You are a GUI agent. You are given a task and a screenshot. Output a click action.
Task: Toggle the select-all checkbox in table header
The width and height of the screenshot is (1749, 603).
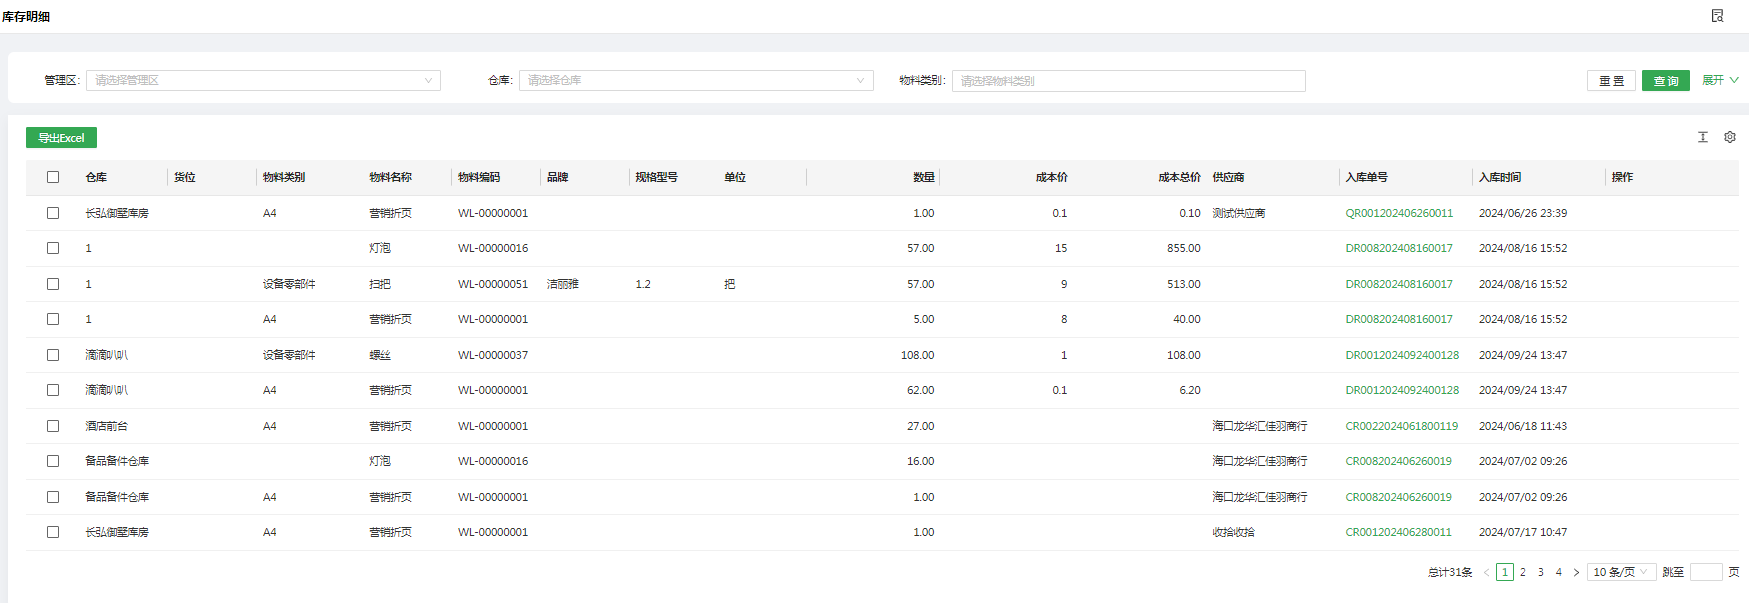tap(53, 177)
